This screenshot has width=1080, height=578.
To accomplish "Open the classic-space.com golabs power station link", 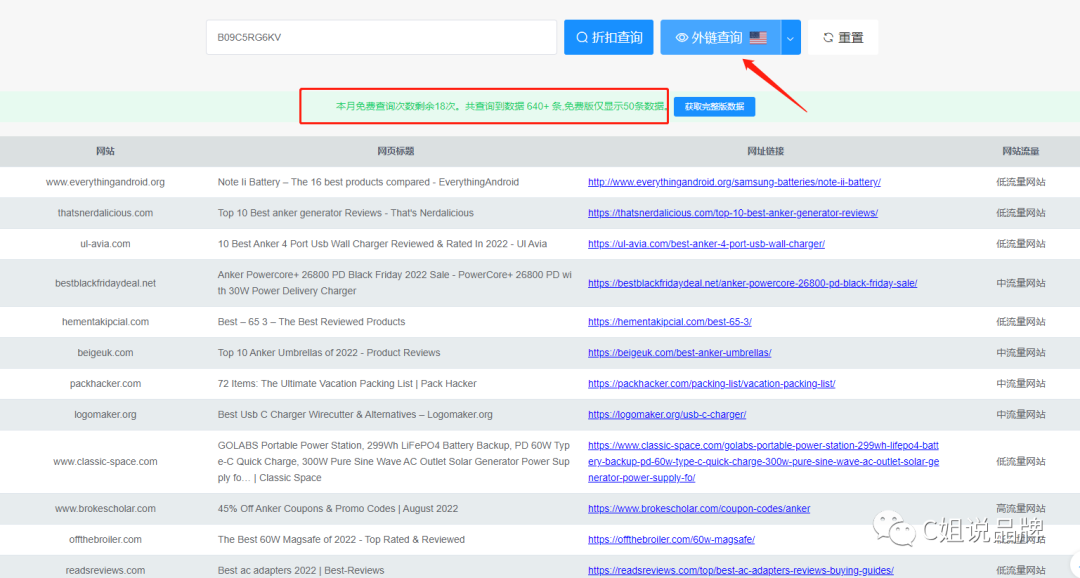I will point(763,462).
